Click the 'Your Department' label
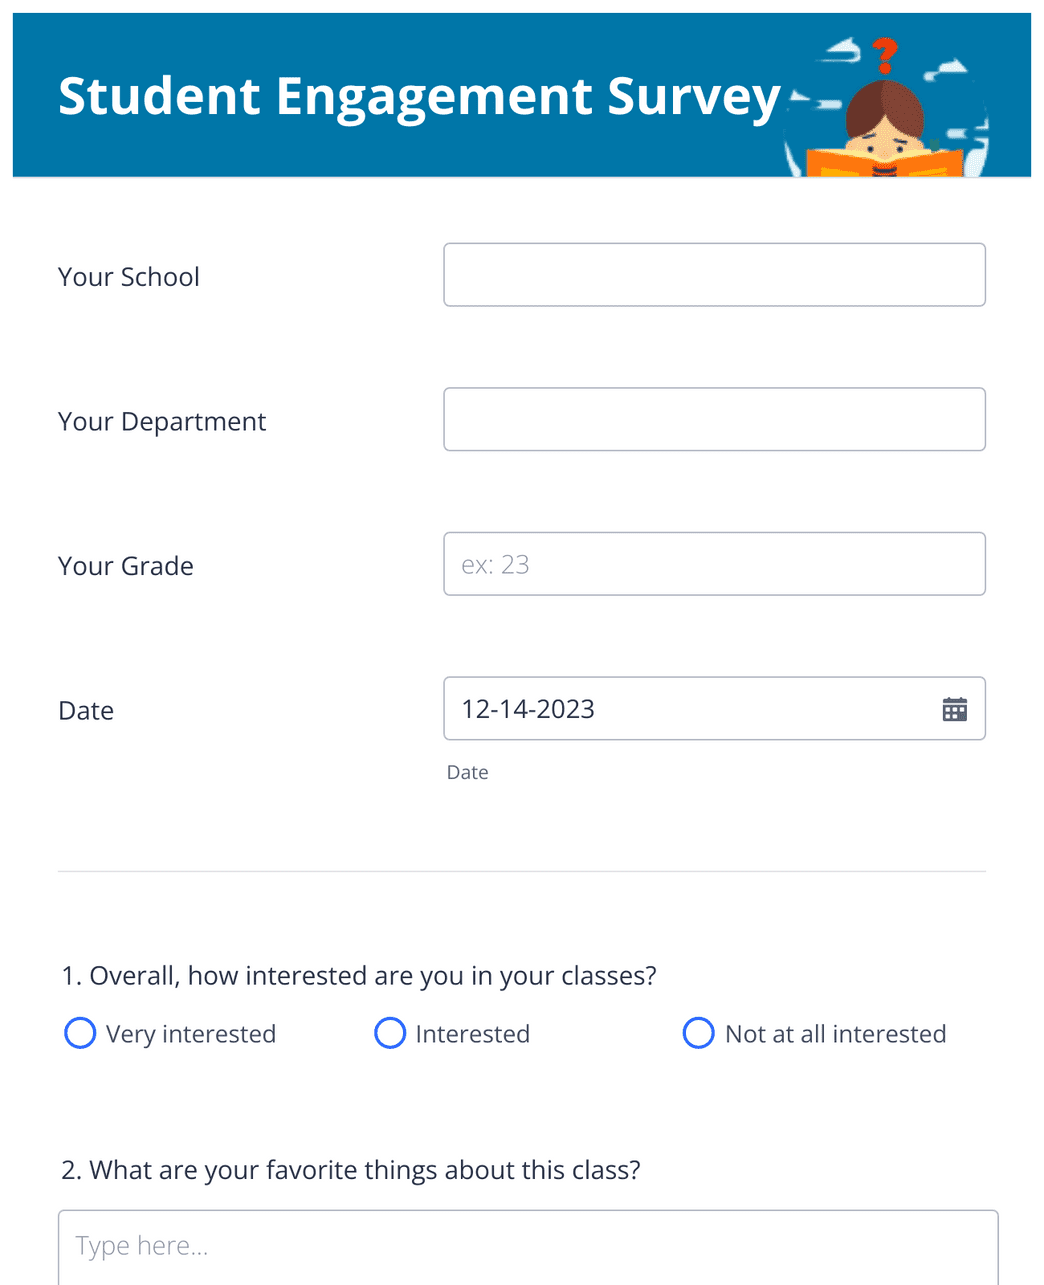The width and height of the screenshot is (1044, 1285). coord(161,421)
